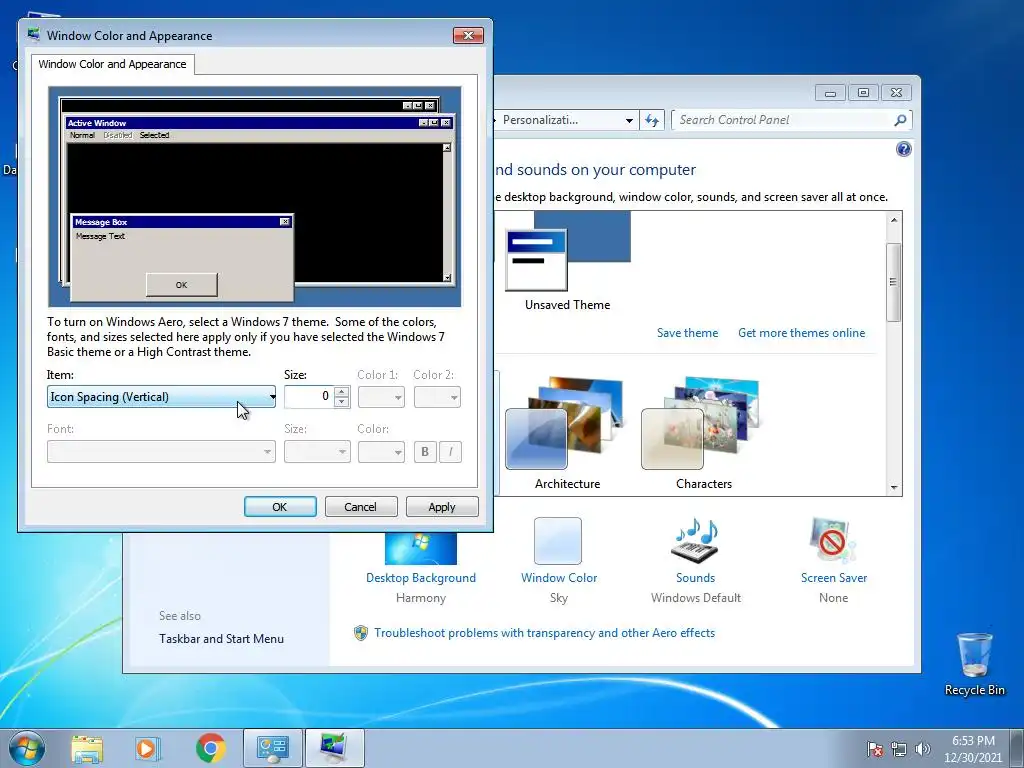Screen dimensions: 1024x768
Task: Close the Window Color and Appearance dialog
Action: 468,35
